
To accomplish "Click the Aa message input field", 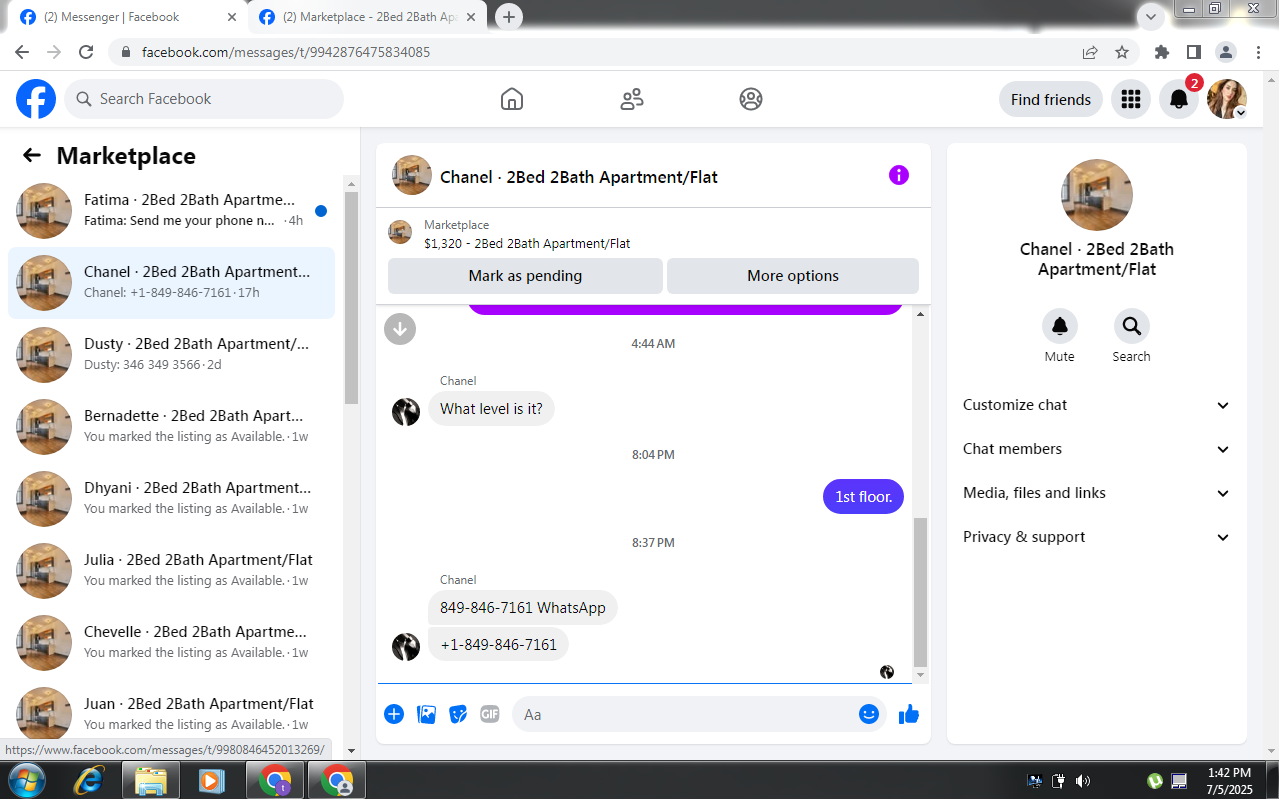I will pyautogui.click(x=683, y=714).
